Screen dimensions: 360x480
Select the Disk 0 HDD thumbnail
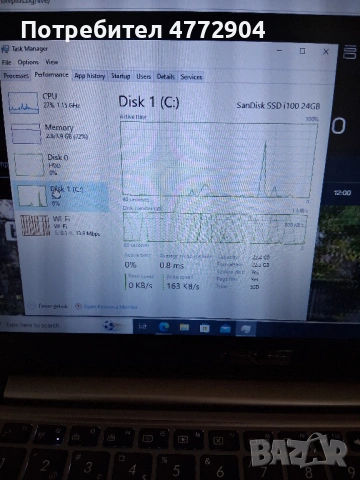(29, 164)
